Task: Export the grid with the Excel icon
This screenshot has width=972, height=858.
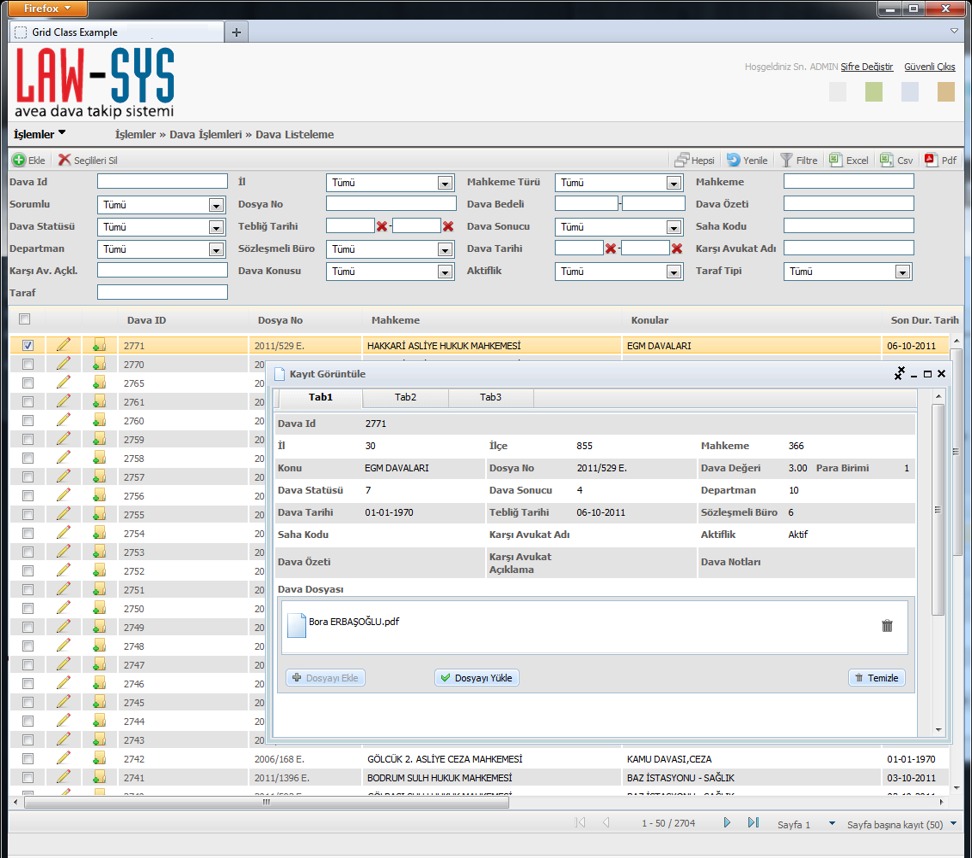Action: [836, 160]
